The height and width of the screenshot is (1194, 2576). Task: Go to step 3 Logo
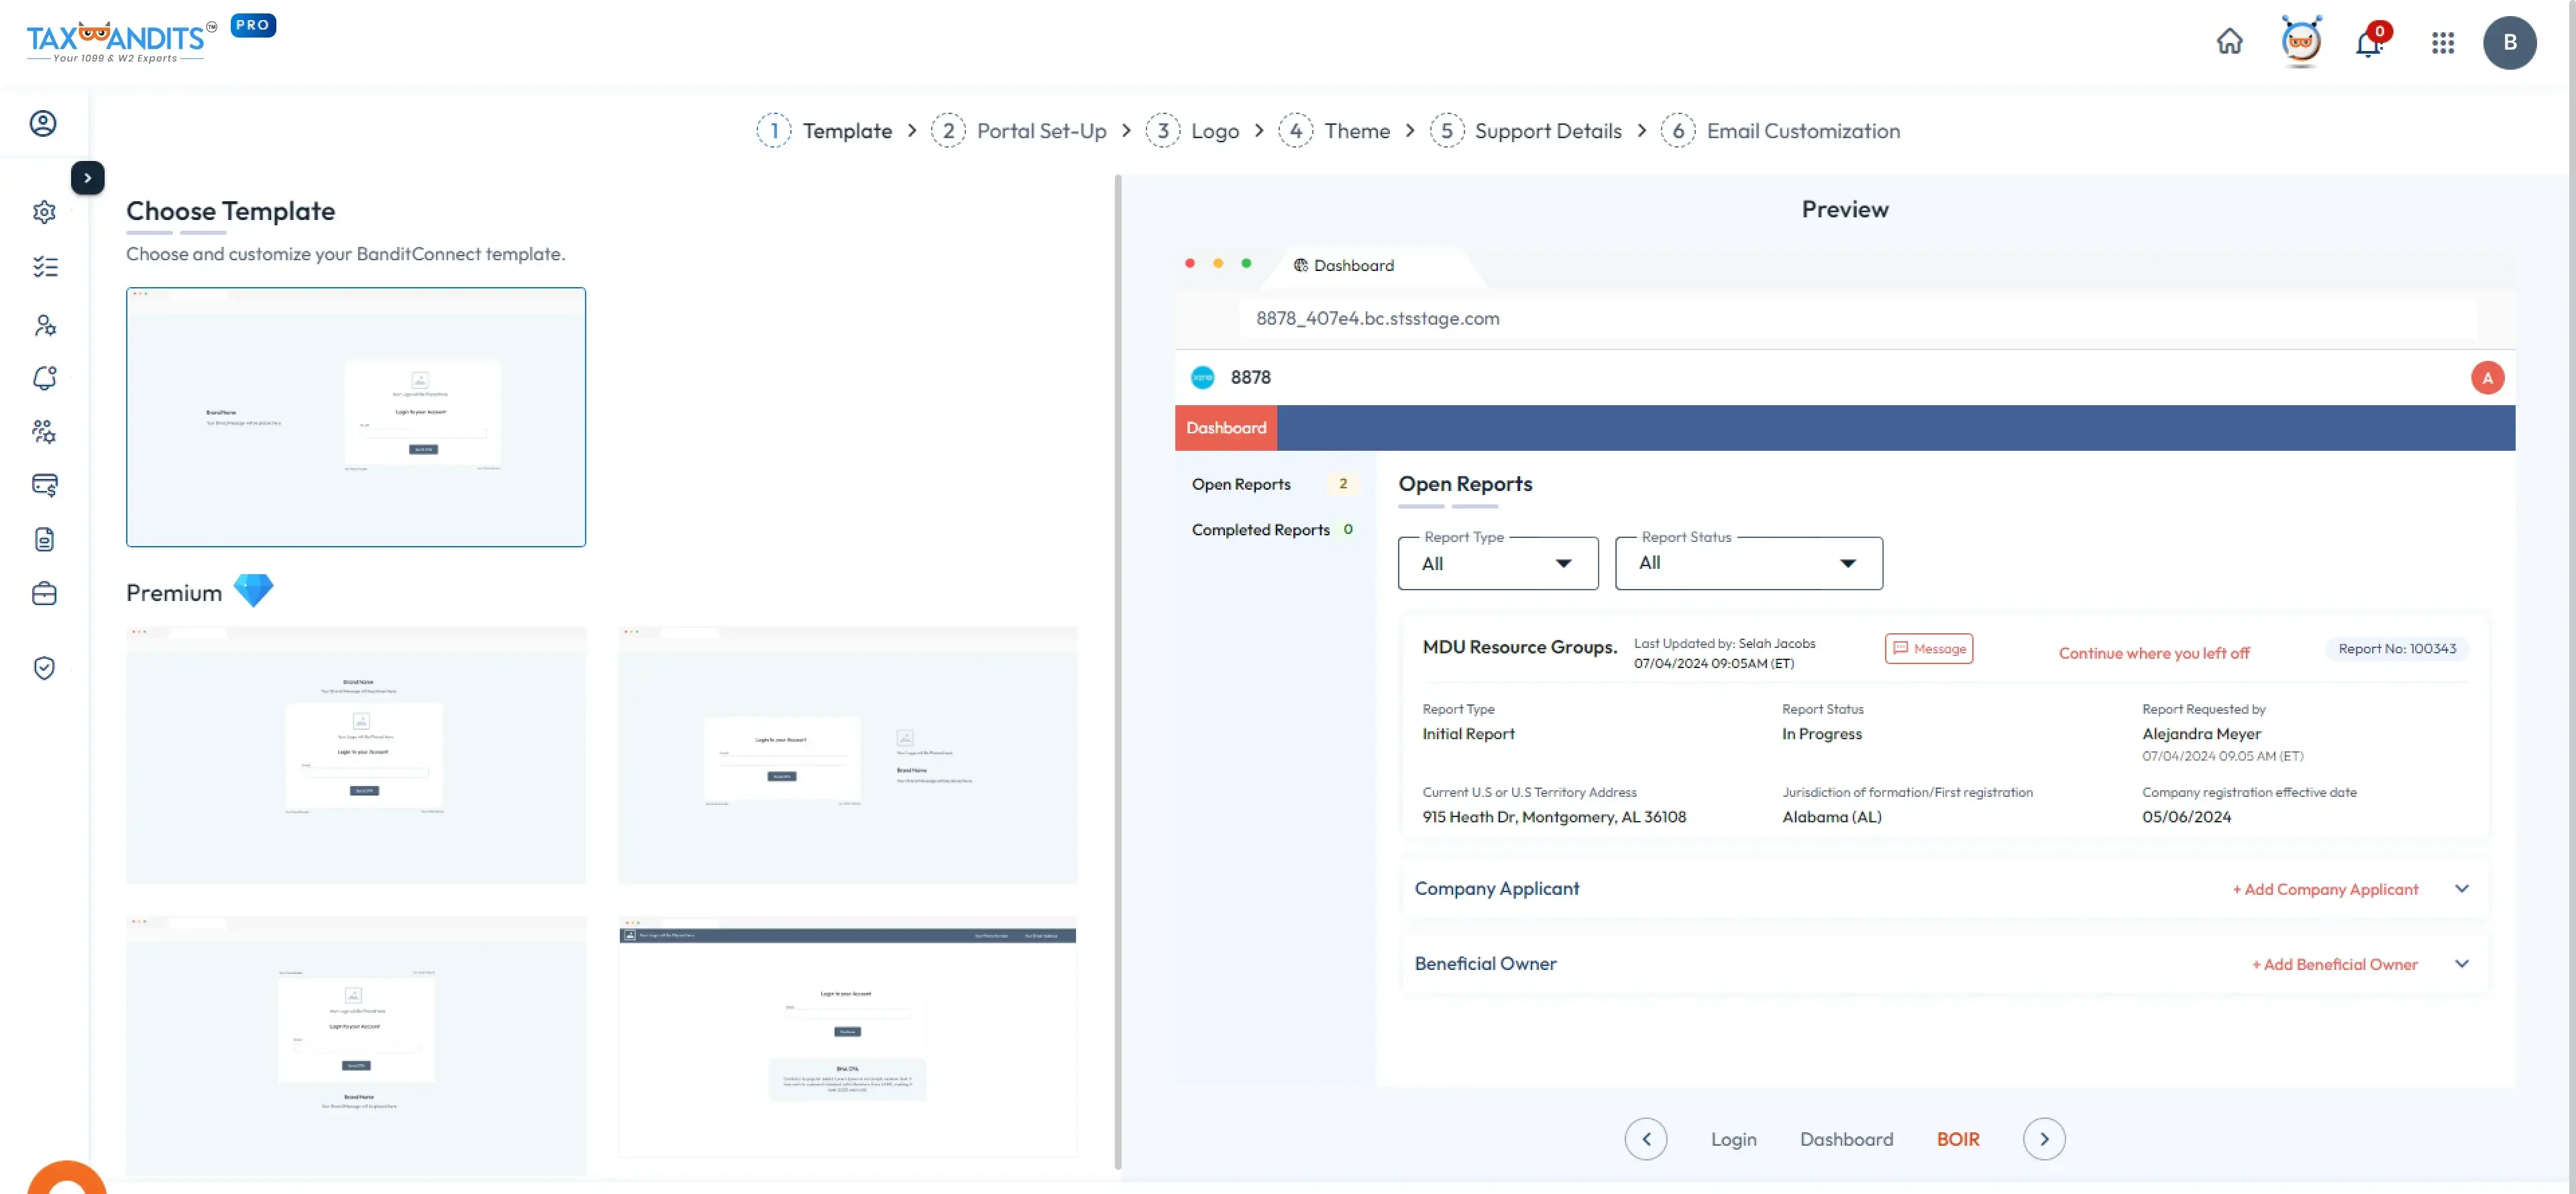tap(1192, 131)
